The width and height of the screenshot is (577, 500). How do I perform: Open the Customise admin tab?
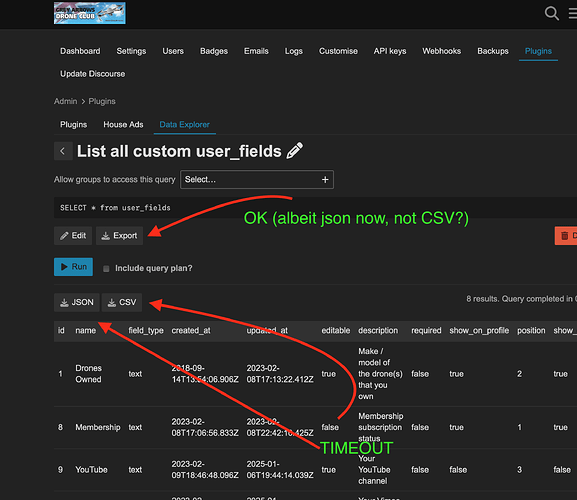click(338, 51)
